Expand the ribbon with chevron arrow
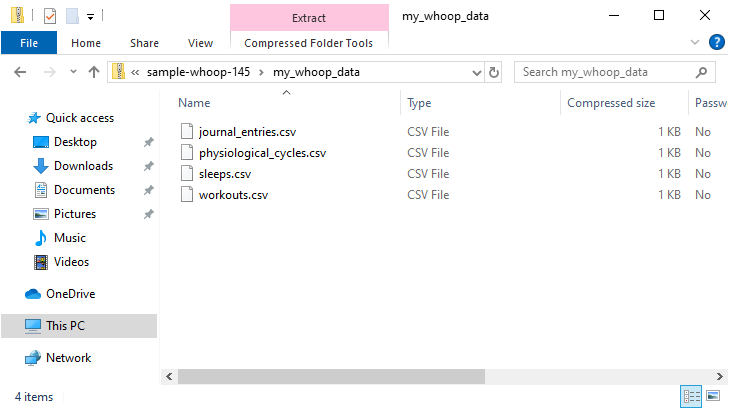The width and height of the screenshot is (729, 409). tap(695, 42)
